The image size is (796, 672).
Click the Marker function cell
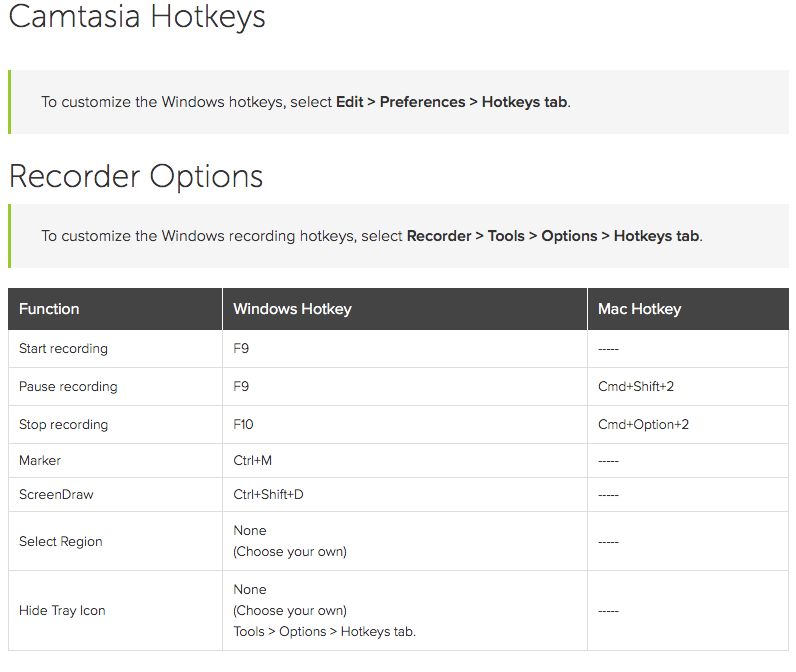(40, 461)
